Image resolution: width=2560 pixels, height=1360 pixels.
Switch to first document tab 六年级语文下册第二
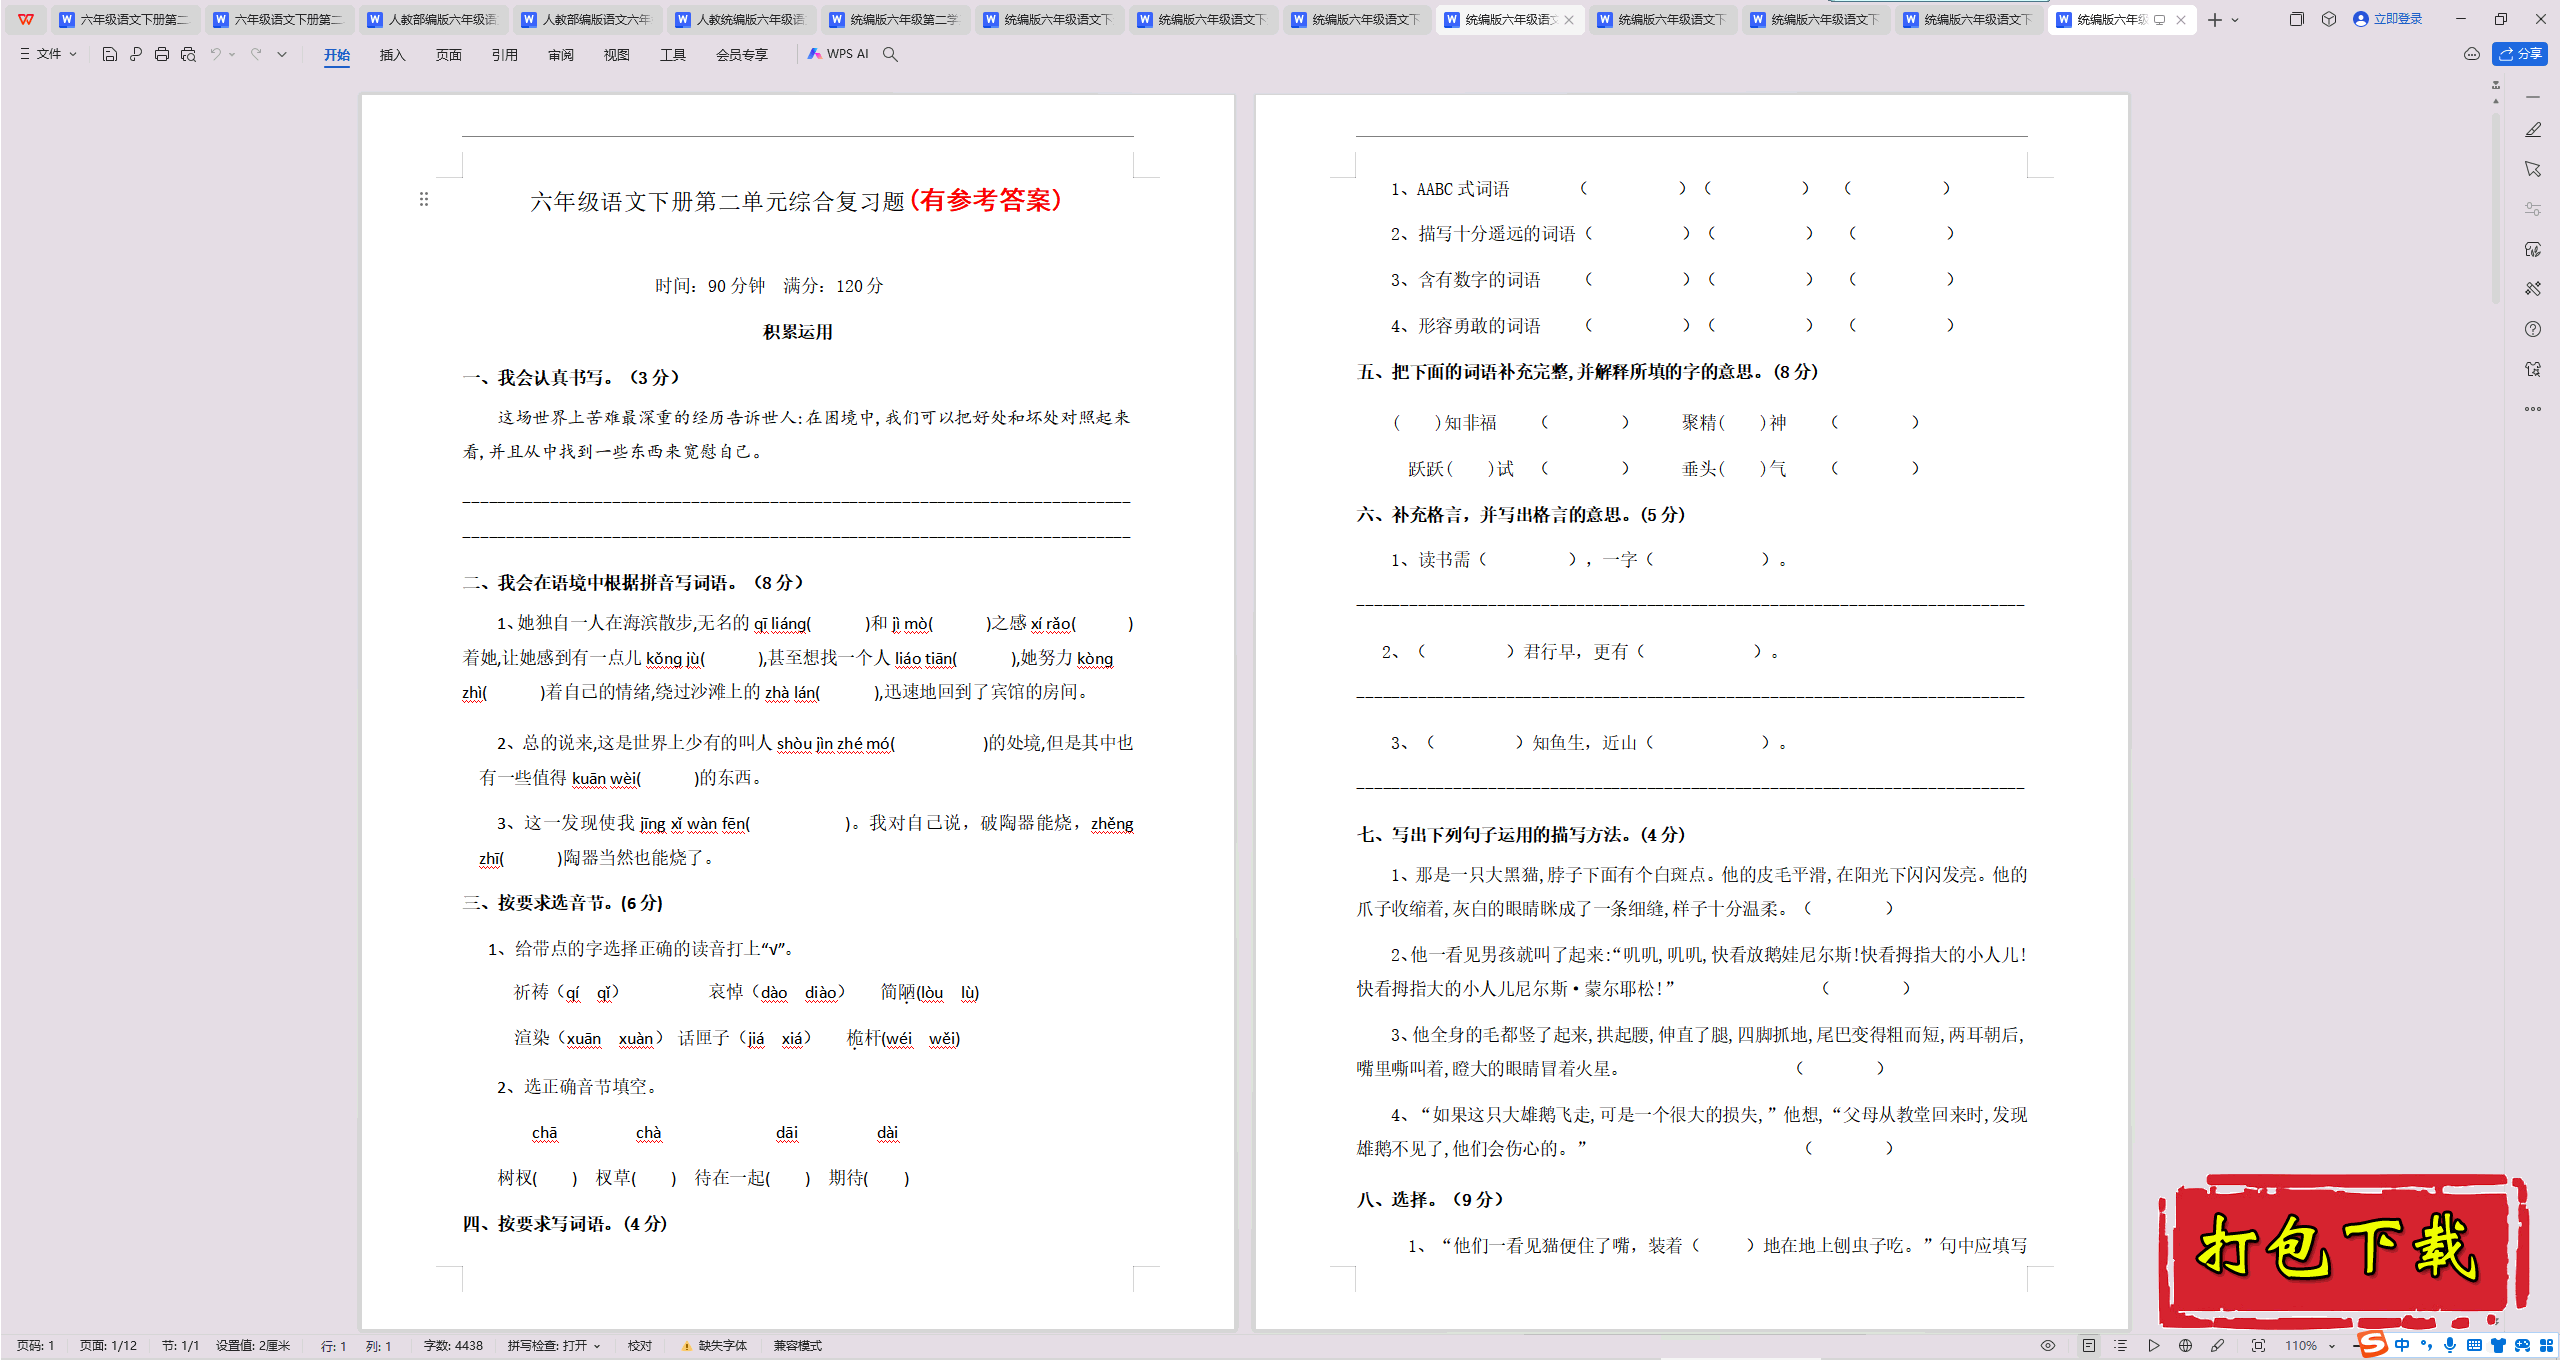tap(125, 19)
